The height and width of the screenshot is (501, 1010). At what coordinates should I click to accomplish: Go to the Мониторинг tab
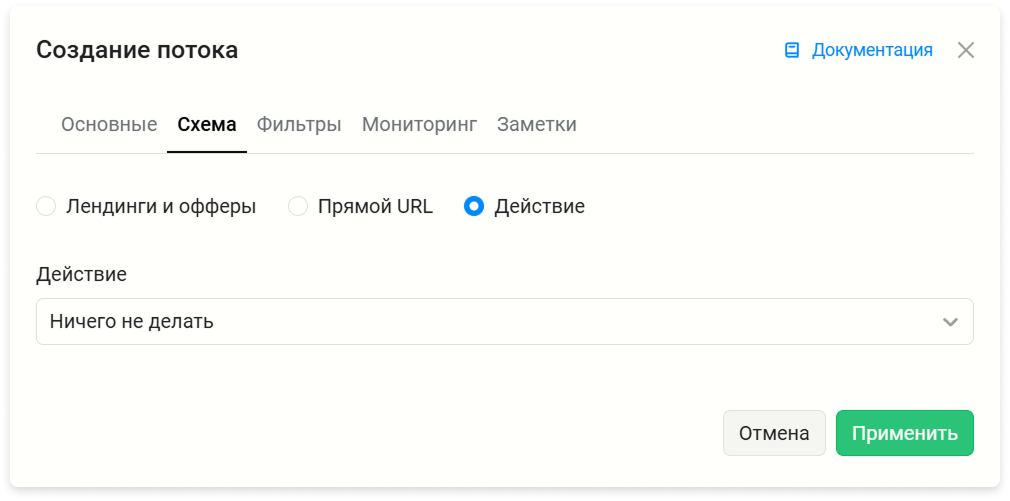tap(419, 124)
